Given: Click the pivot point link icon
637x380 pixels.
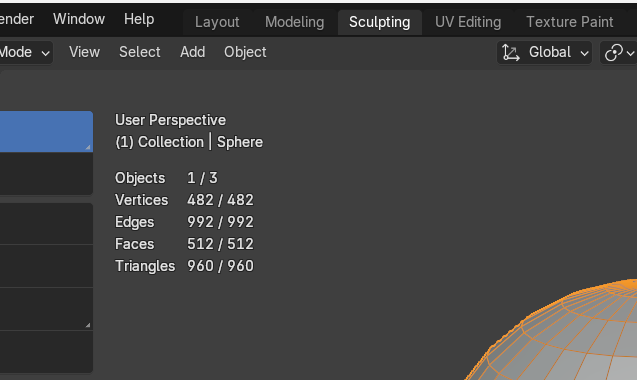Looking at the screenshot, I should [x=613, y=52].
